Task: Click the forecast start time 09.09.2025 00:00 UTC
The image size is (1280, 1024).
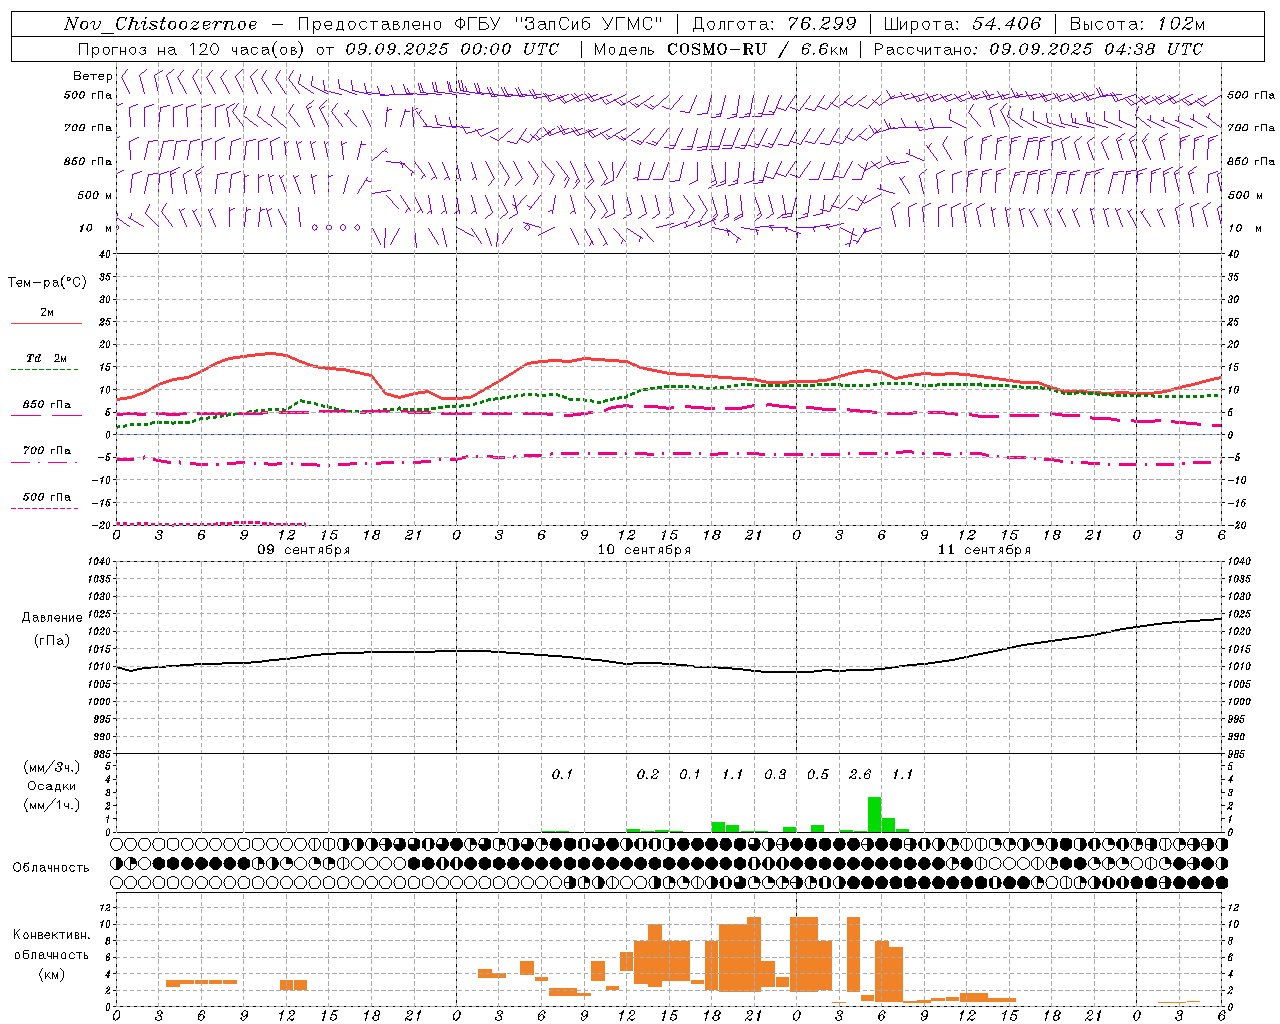Action: pos(452,49)
